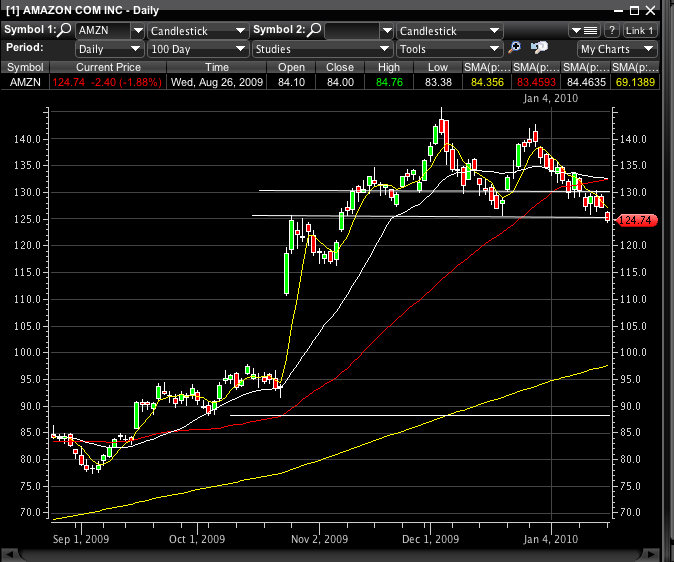
Task: Click the Link 1 button
Action: [x=639, y=30]
